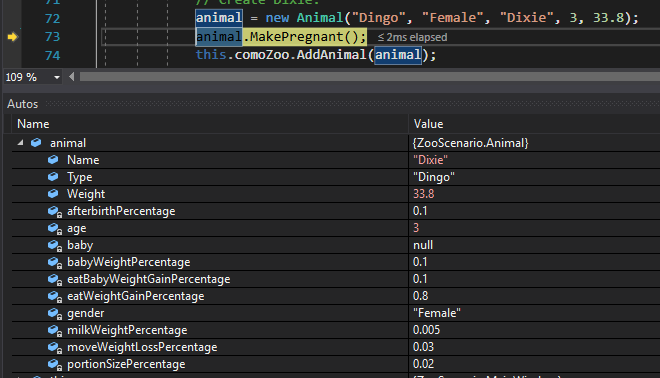Select the age field row
Image resolution: width=660 pixels, height=378 pixels.
[x=336, y=228]
